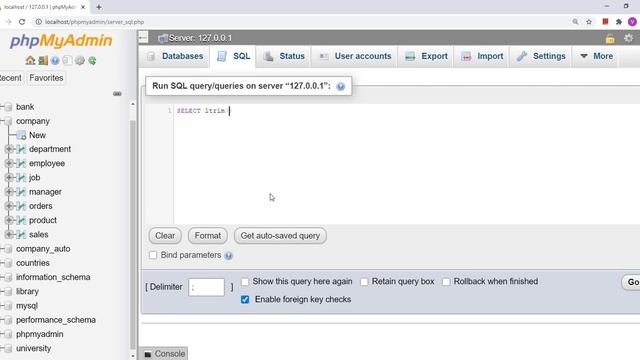Image resolution: width=640 pixels, height=360 pixels.
Task: Open the Import tab
Action: pos(482,56)
